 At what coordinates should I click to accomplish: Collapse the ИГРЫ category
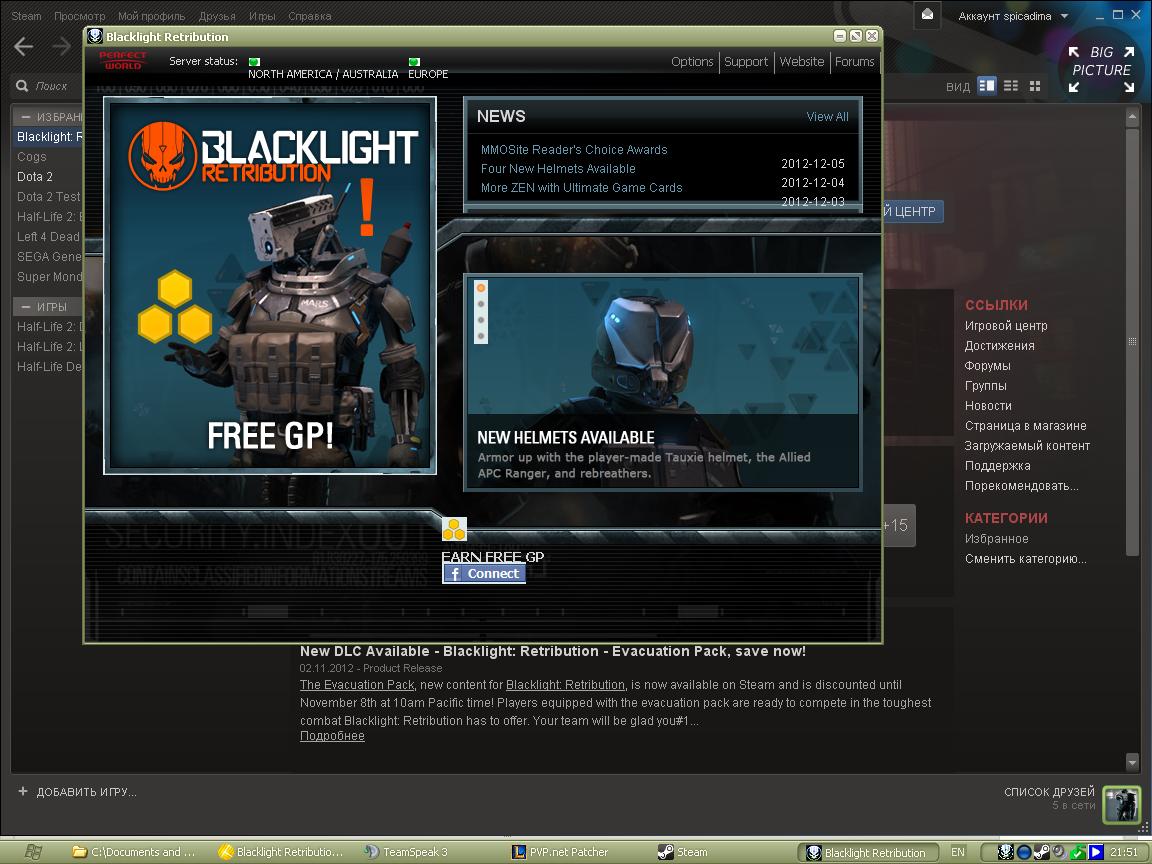tap(26, 307)
